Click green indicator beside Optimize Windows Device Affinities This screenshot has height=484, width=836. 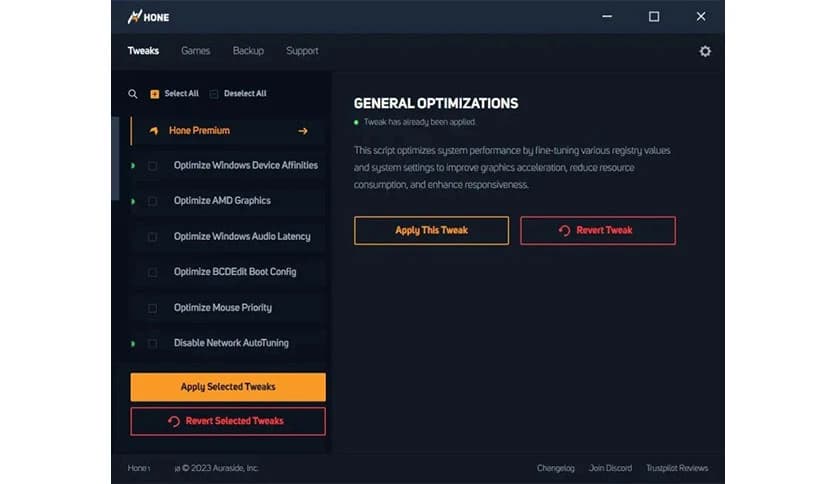[x=133, y=166]
